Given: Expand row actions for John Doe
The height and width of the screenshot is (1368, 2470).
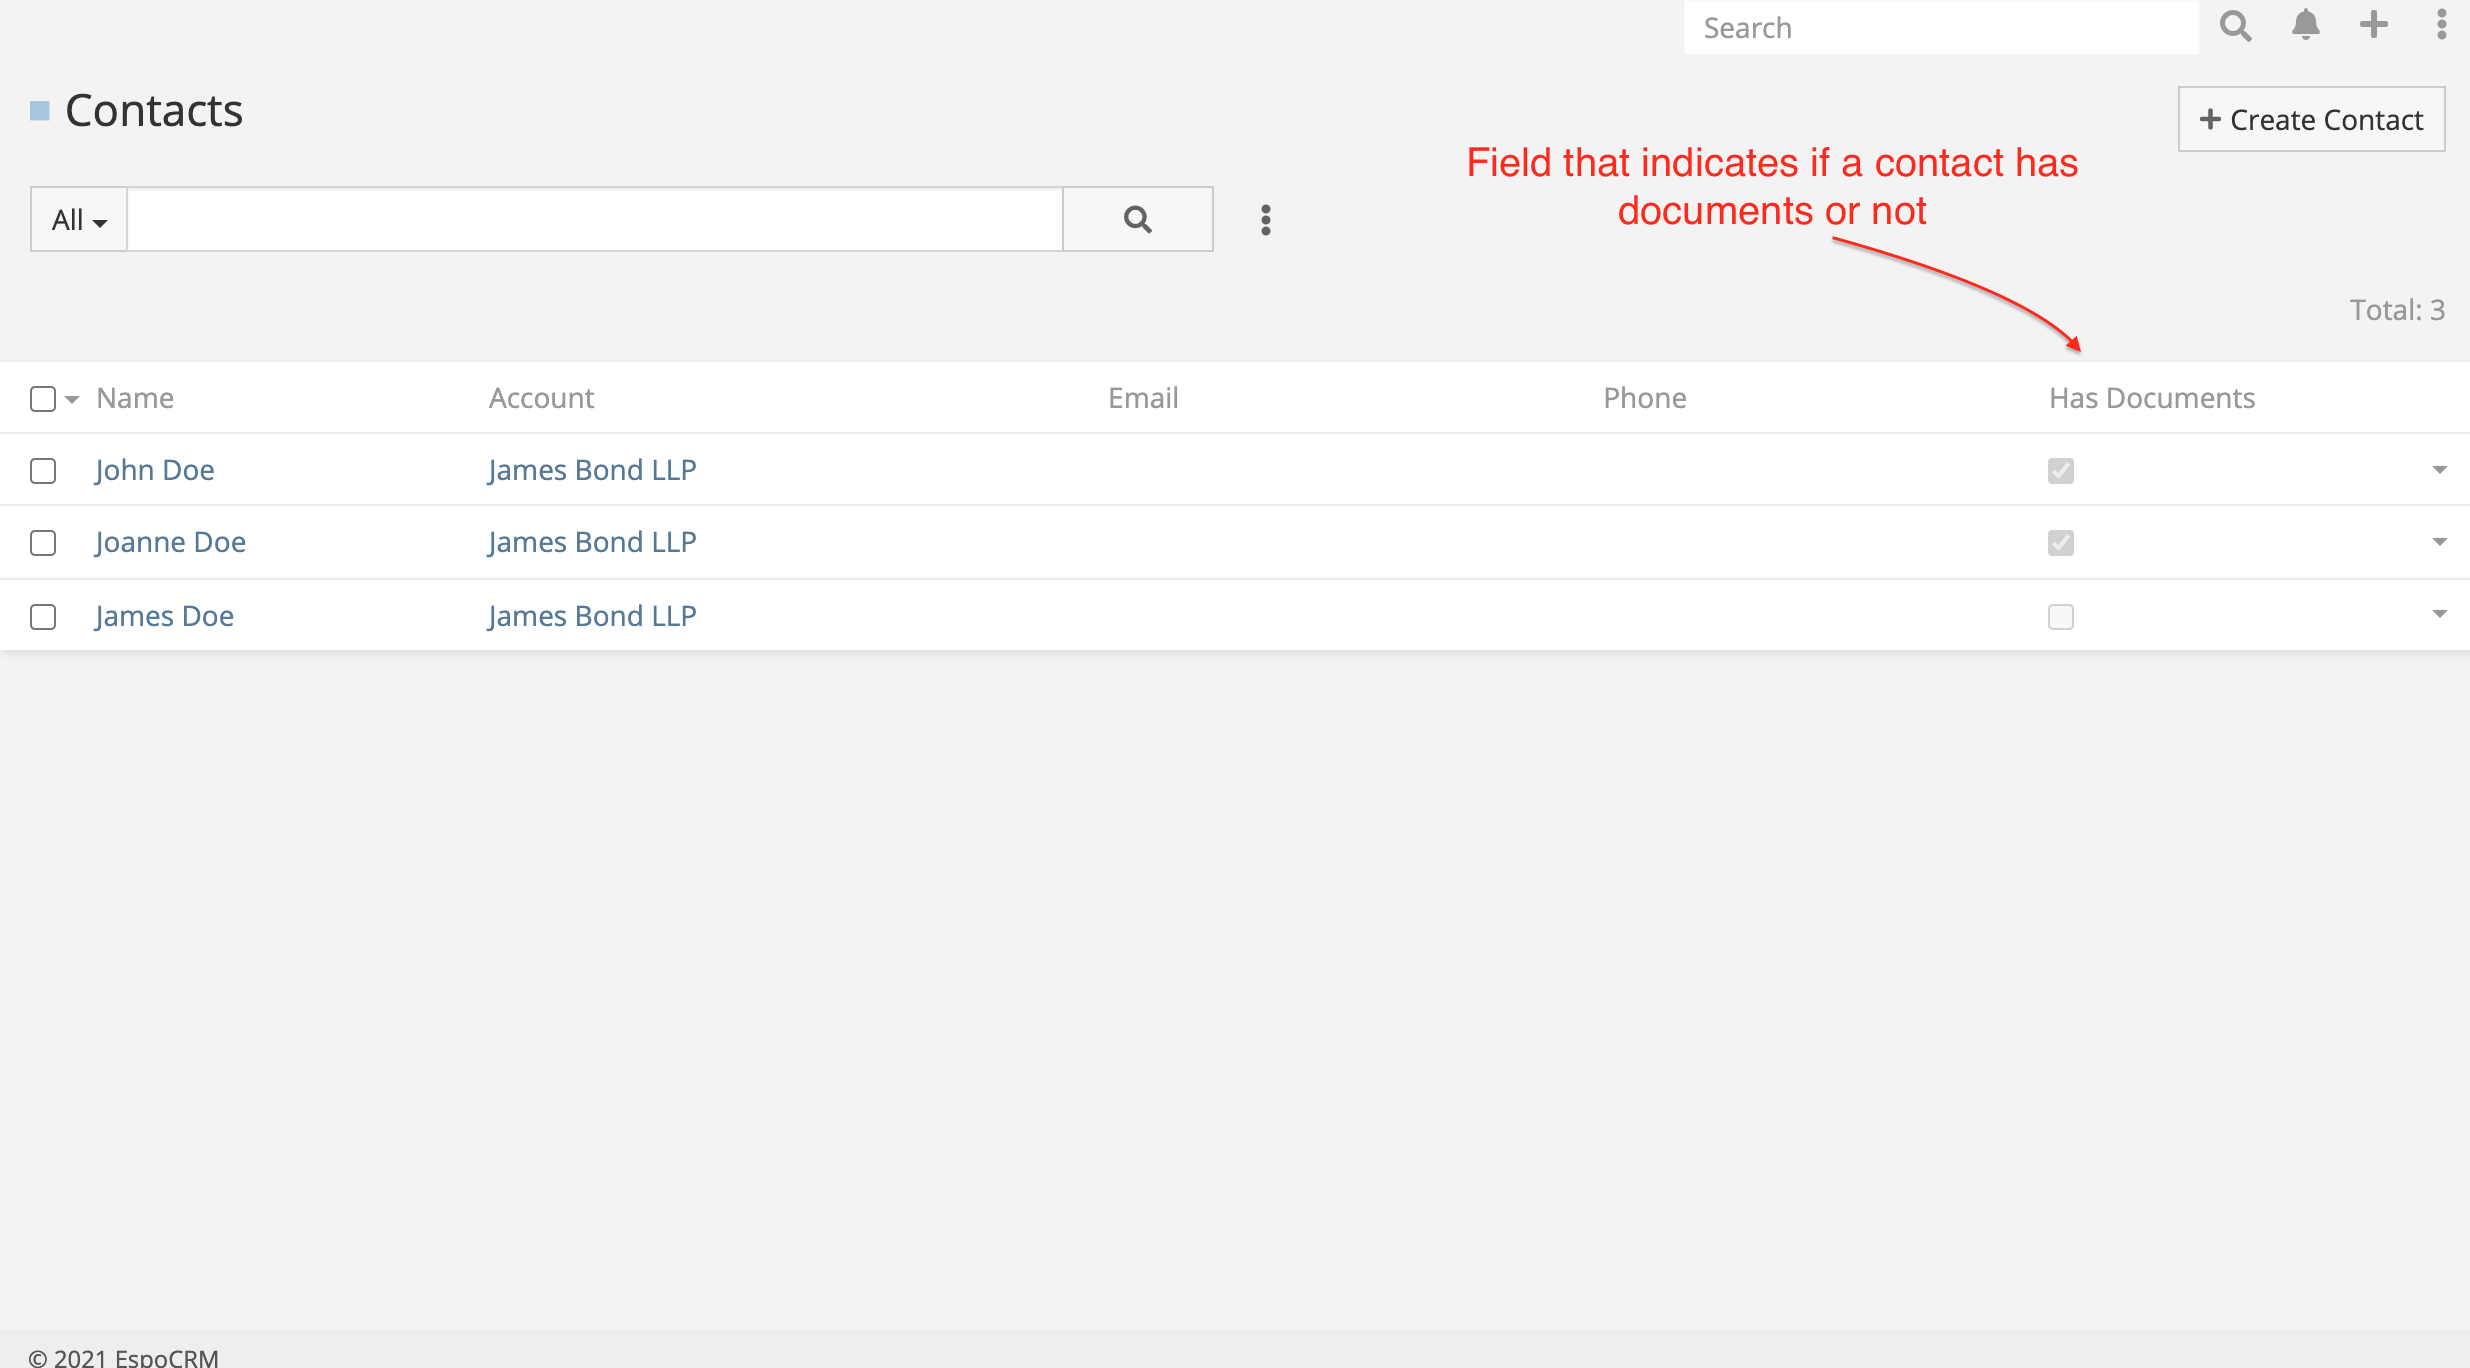Looking at the screenshot, I should (2439, 470).
